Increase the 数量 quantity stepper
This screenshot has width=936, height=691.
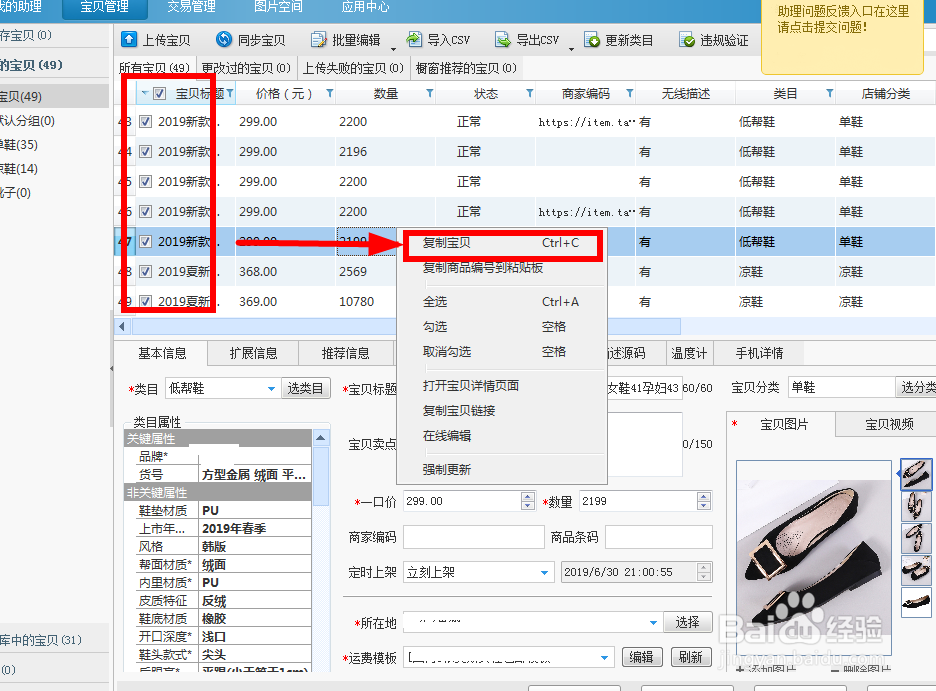(x=704, y=496)
